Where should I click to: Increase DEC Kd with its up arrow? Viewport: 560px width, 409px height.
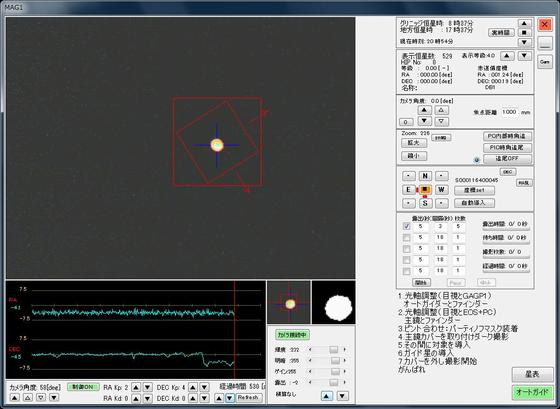click(x=192, y=398)
